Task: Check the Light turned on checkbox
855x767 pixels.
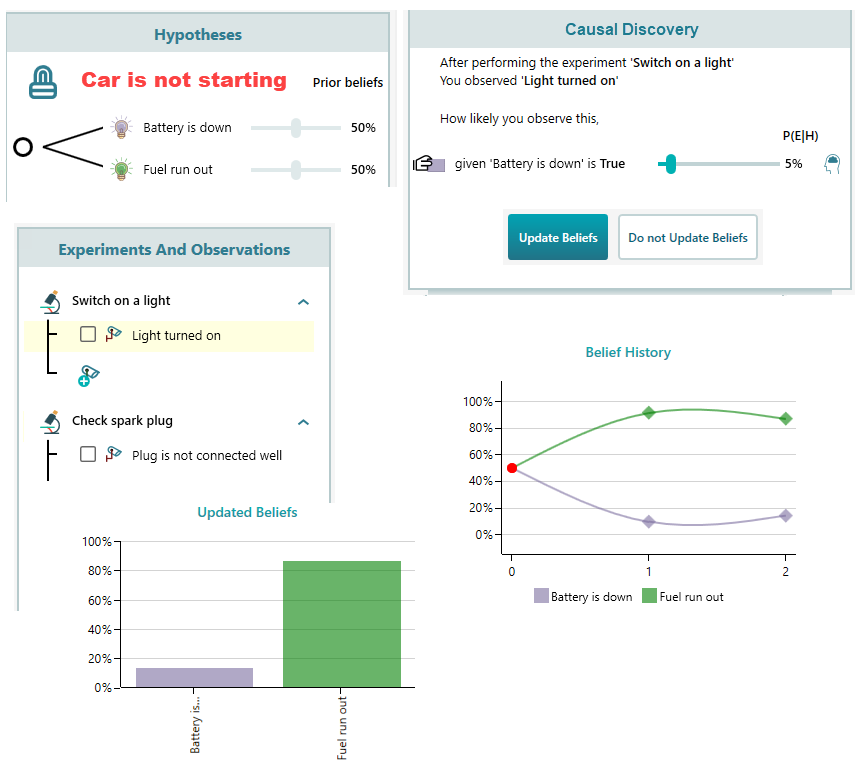Action: pyautogui.click(x=88, y=335)
